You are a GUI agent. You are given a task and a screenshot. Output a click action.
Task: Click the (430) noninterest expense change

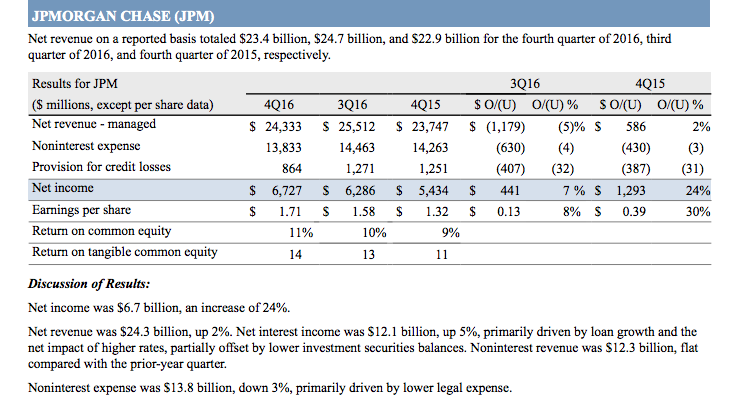pyautogui.click(x=636, y=148)
